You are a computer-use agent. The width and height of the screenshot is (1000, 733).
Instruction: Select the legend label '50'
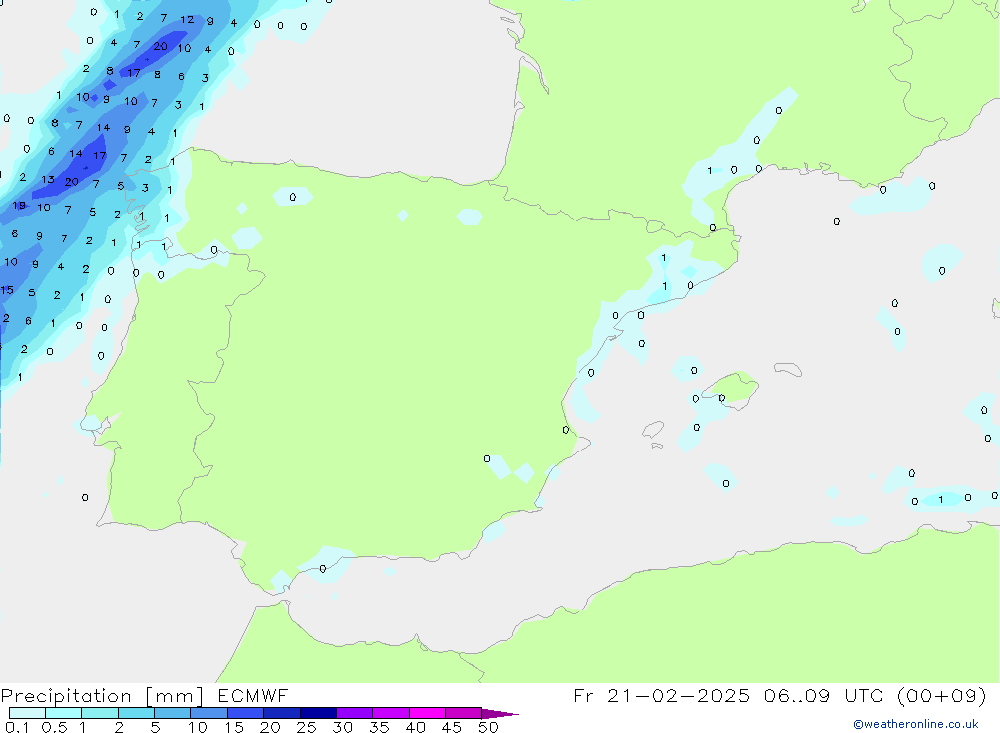click(488, 727)
